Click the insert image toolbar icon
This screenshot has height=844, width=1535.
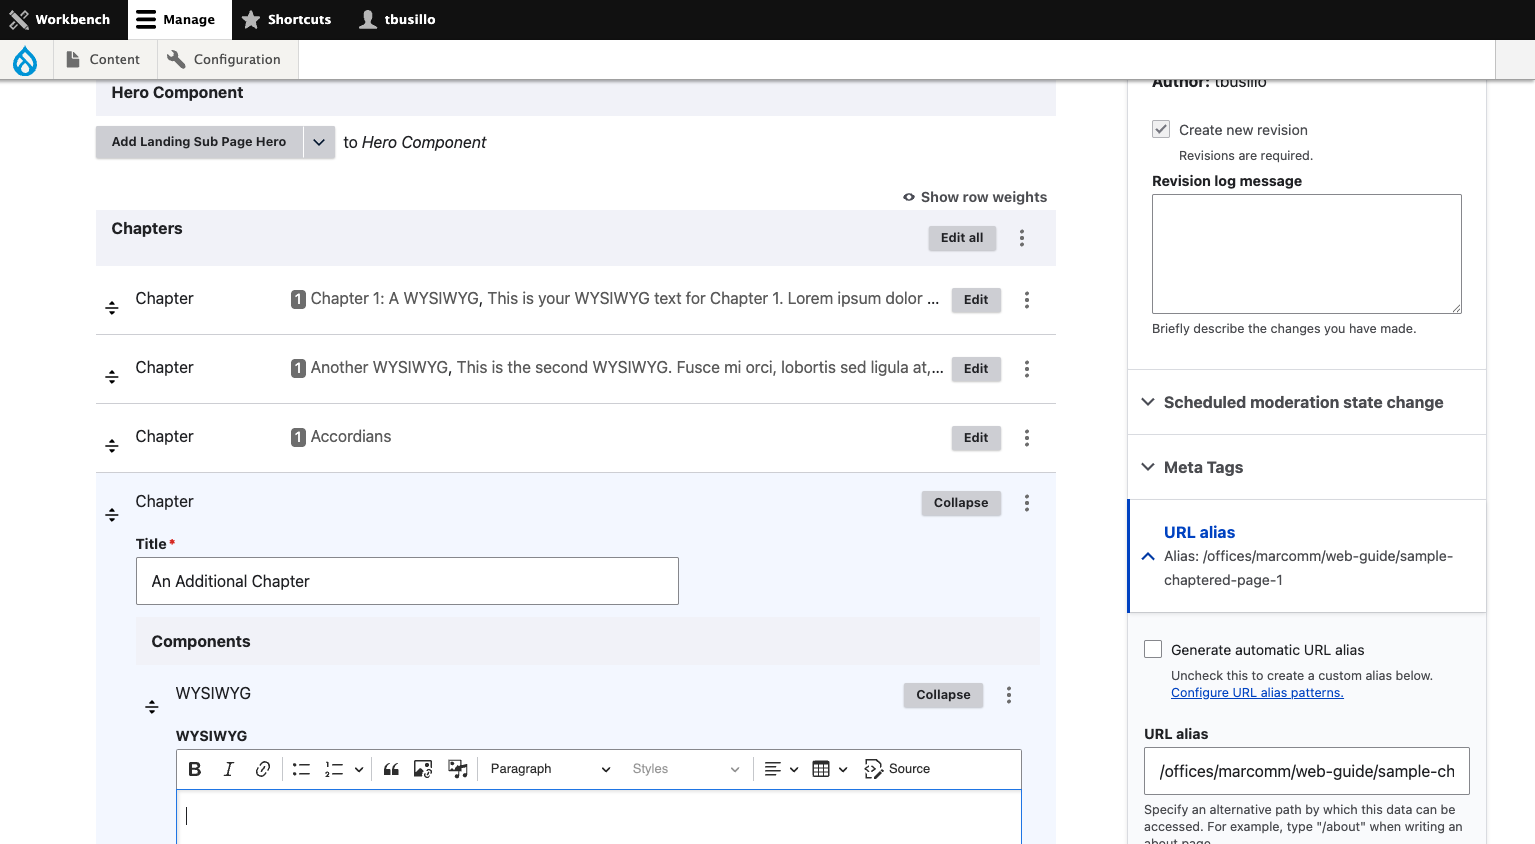[x=424, y=769]
